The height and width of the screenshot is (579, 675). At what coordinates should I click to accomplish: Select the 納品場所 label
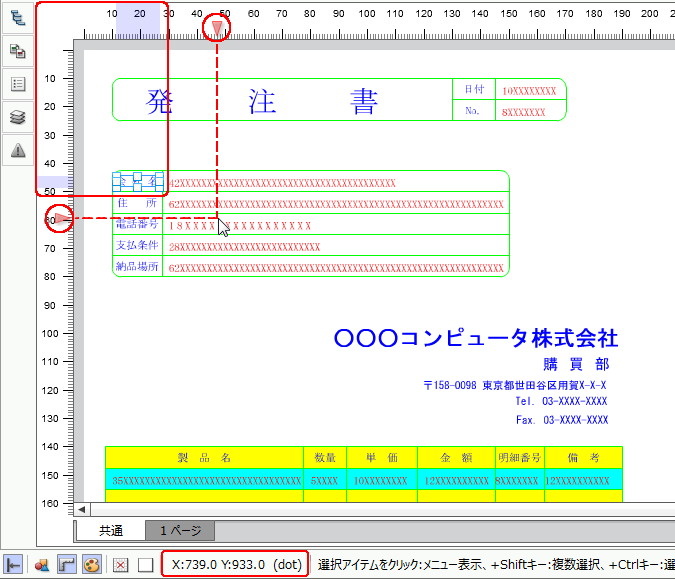click(x=137, y=266)
